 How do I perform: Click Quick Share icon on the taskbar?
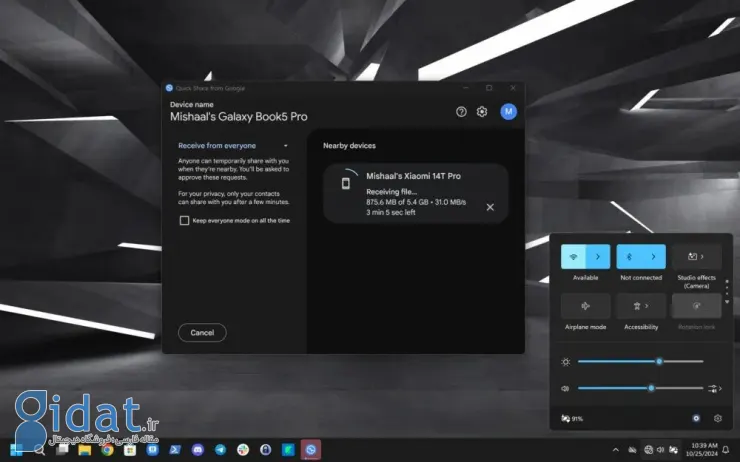[x=311, y=450]
